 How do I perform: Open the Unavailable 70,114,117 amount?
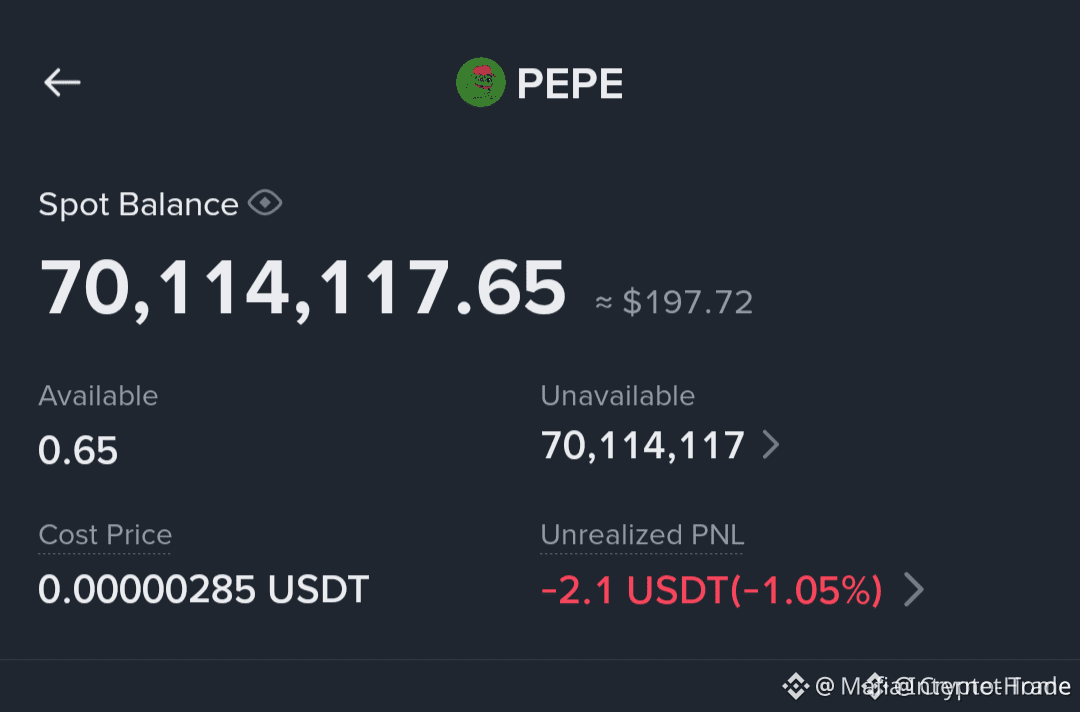pos(643,446)
